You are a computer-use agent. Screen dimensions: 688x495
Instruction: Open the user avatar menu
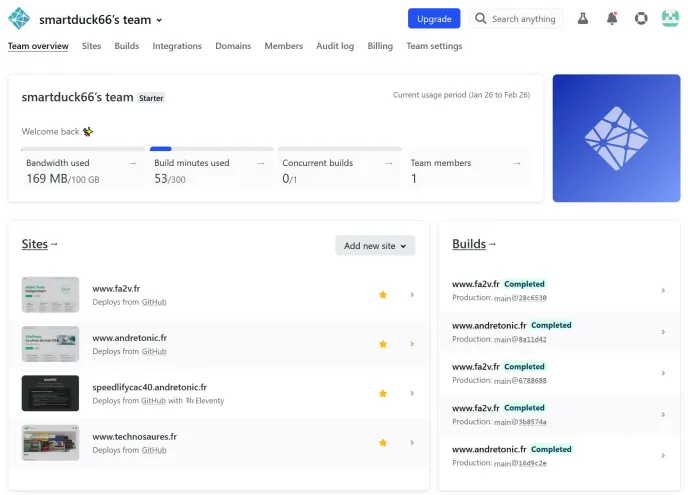tap(670, 18)
